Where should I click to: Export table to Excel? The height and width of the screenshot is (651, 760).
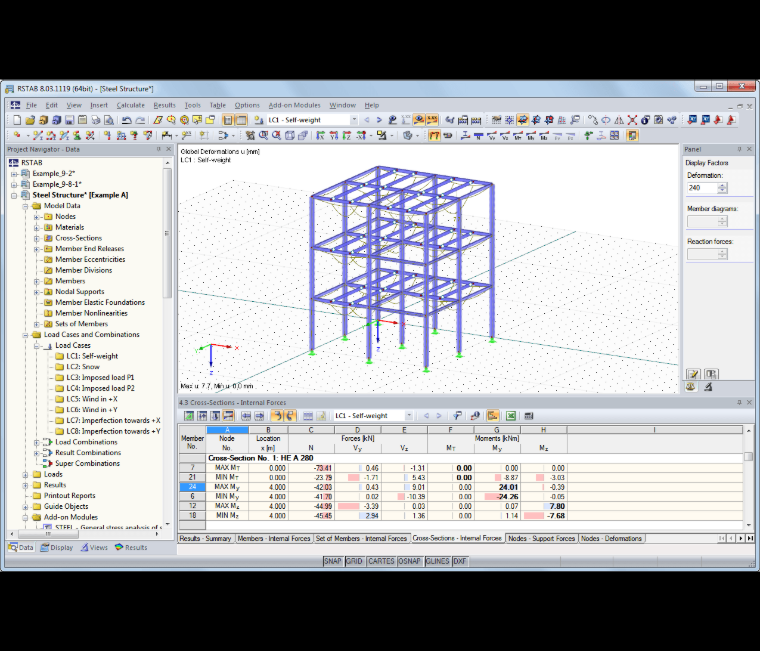click(511, 415)
